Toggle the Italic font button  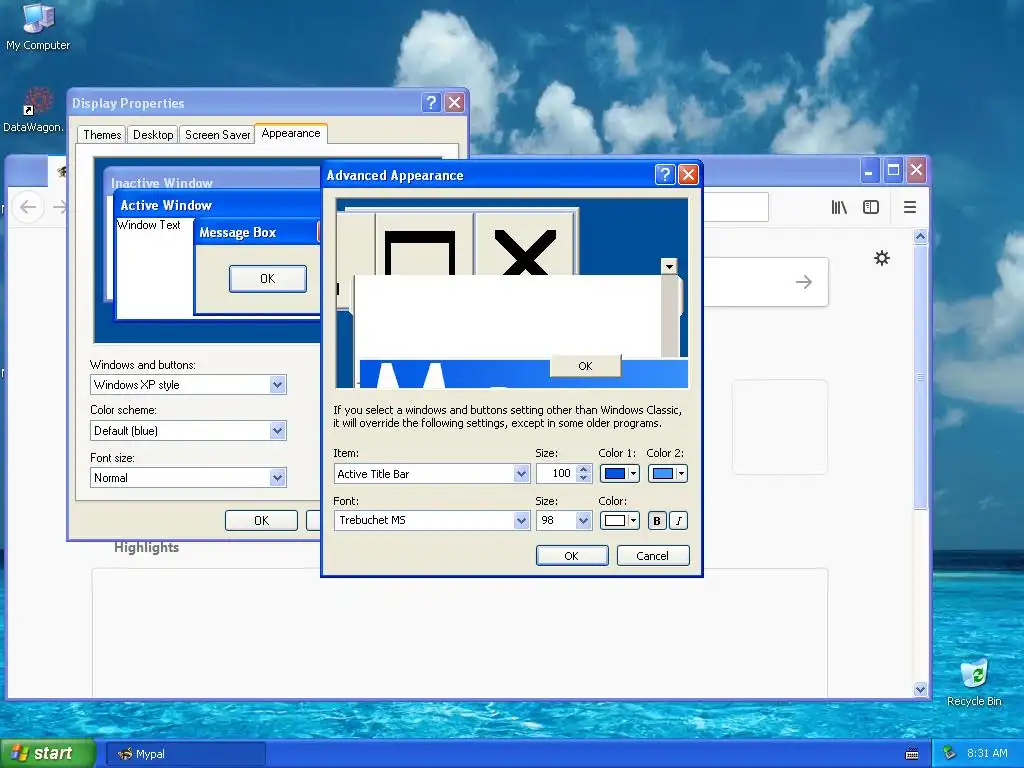[679, 520]
